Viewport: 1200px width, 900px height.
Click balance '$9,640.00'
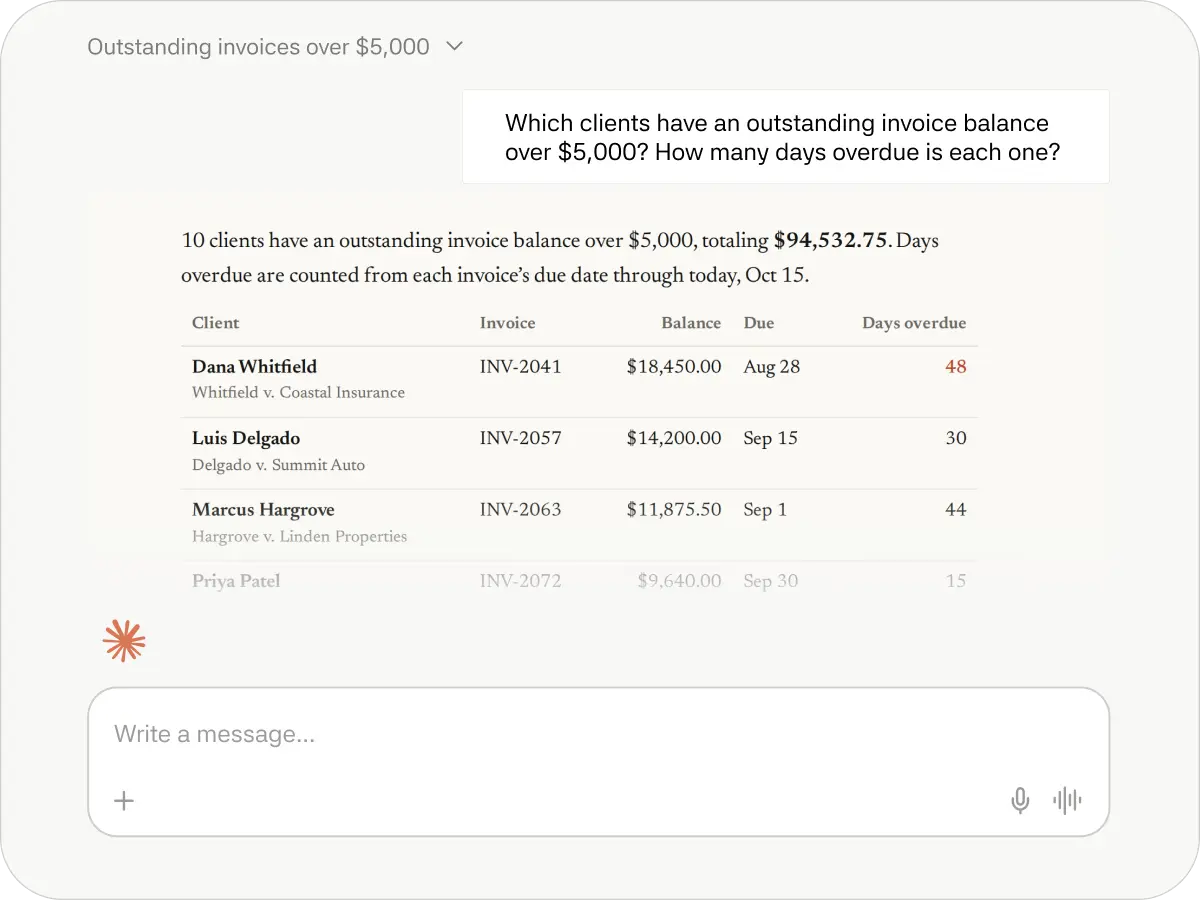pyautogui.click(x=679, y=581)
